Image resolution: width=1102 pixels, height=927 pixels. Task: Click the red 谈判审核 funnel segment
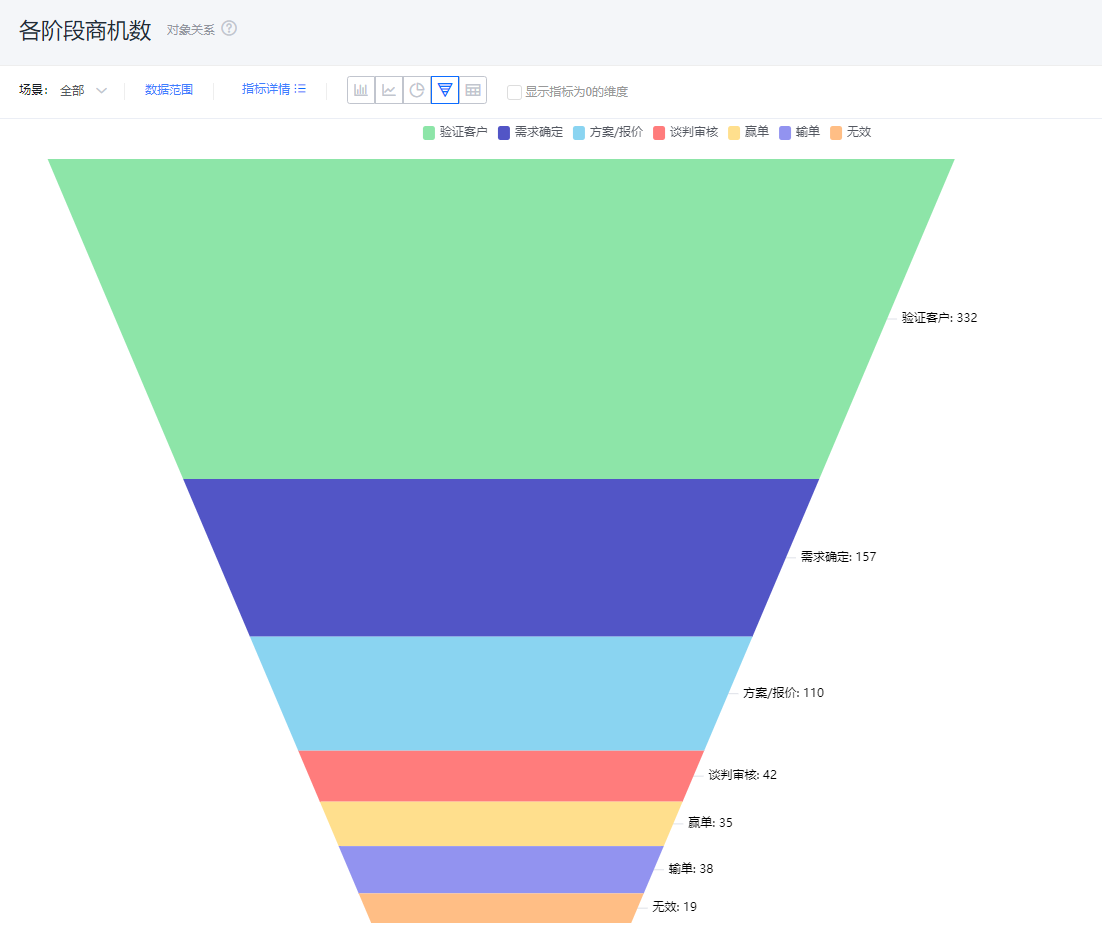(x=501, y=776)
